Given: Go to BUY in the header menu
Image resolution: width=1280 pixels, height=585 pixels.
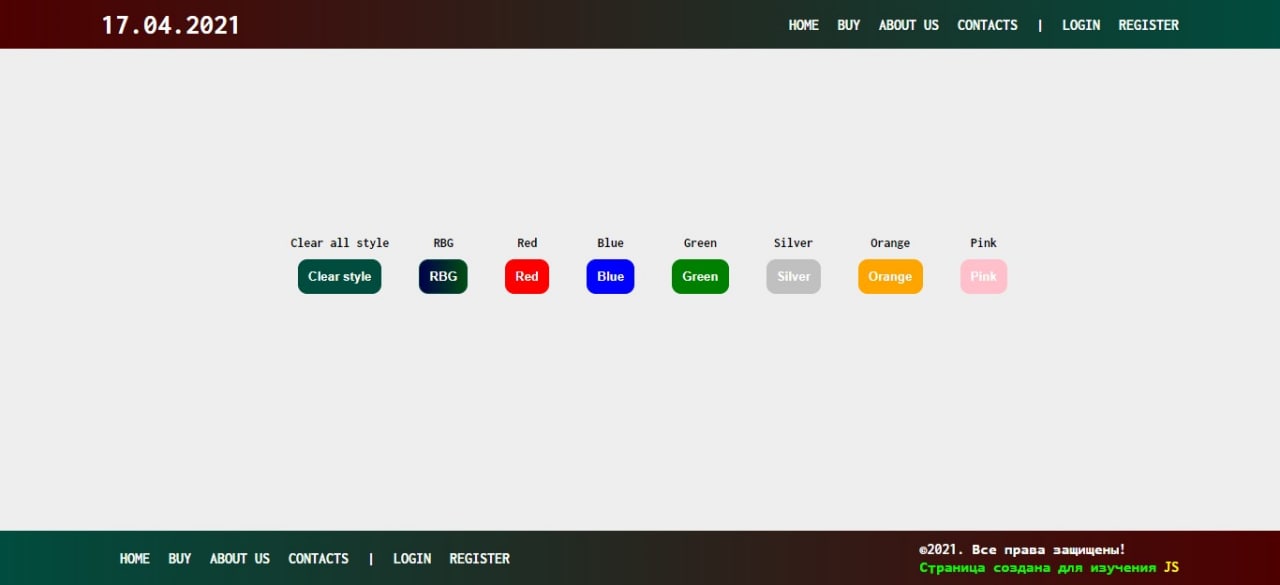Looking at the screenshot, I should (849, 25).
